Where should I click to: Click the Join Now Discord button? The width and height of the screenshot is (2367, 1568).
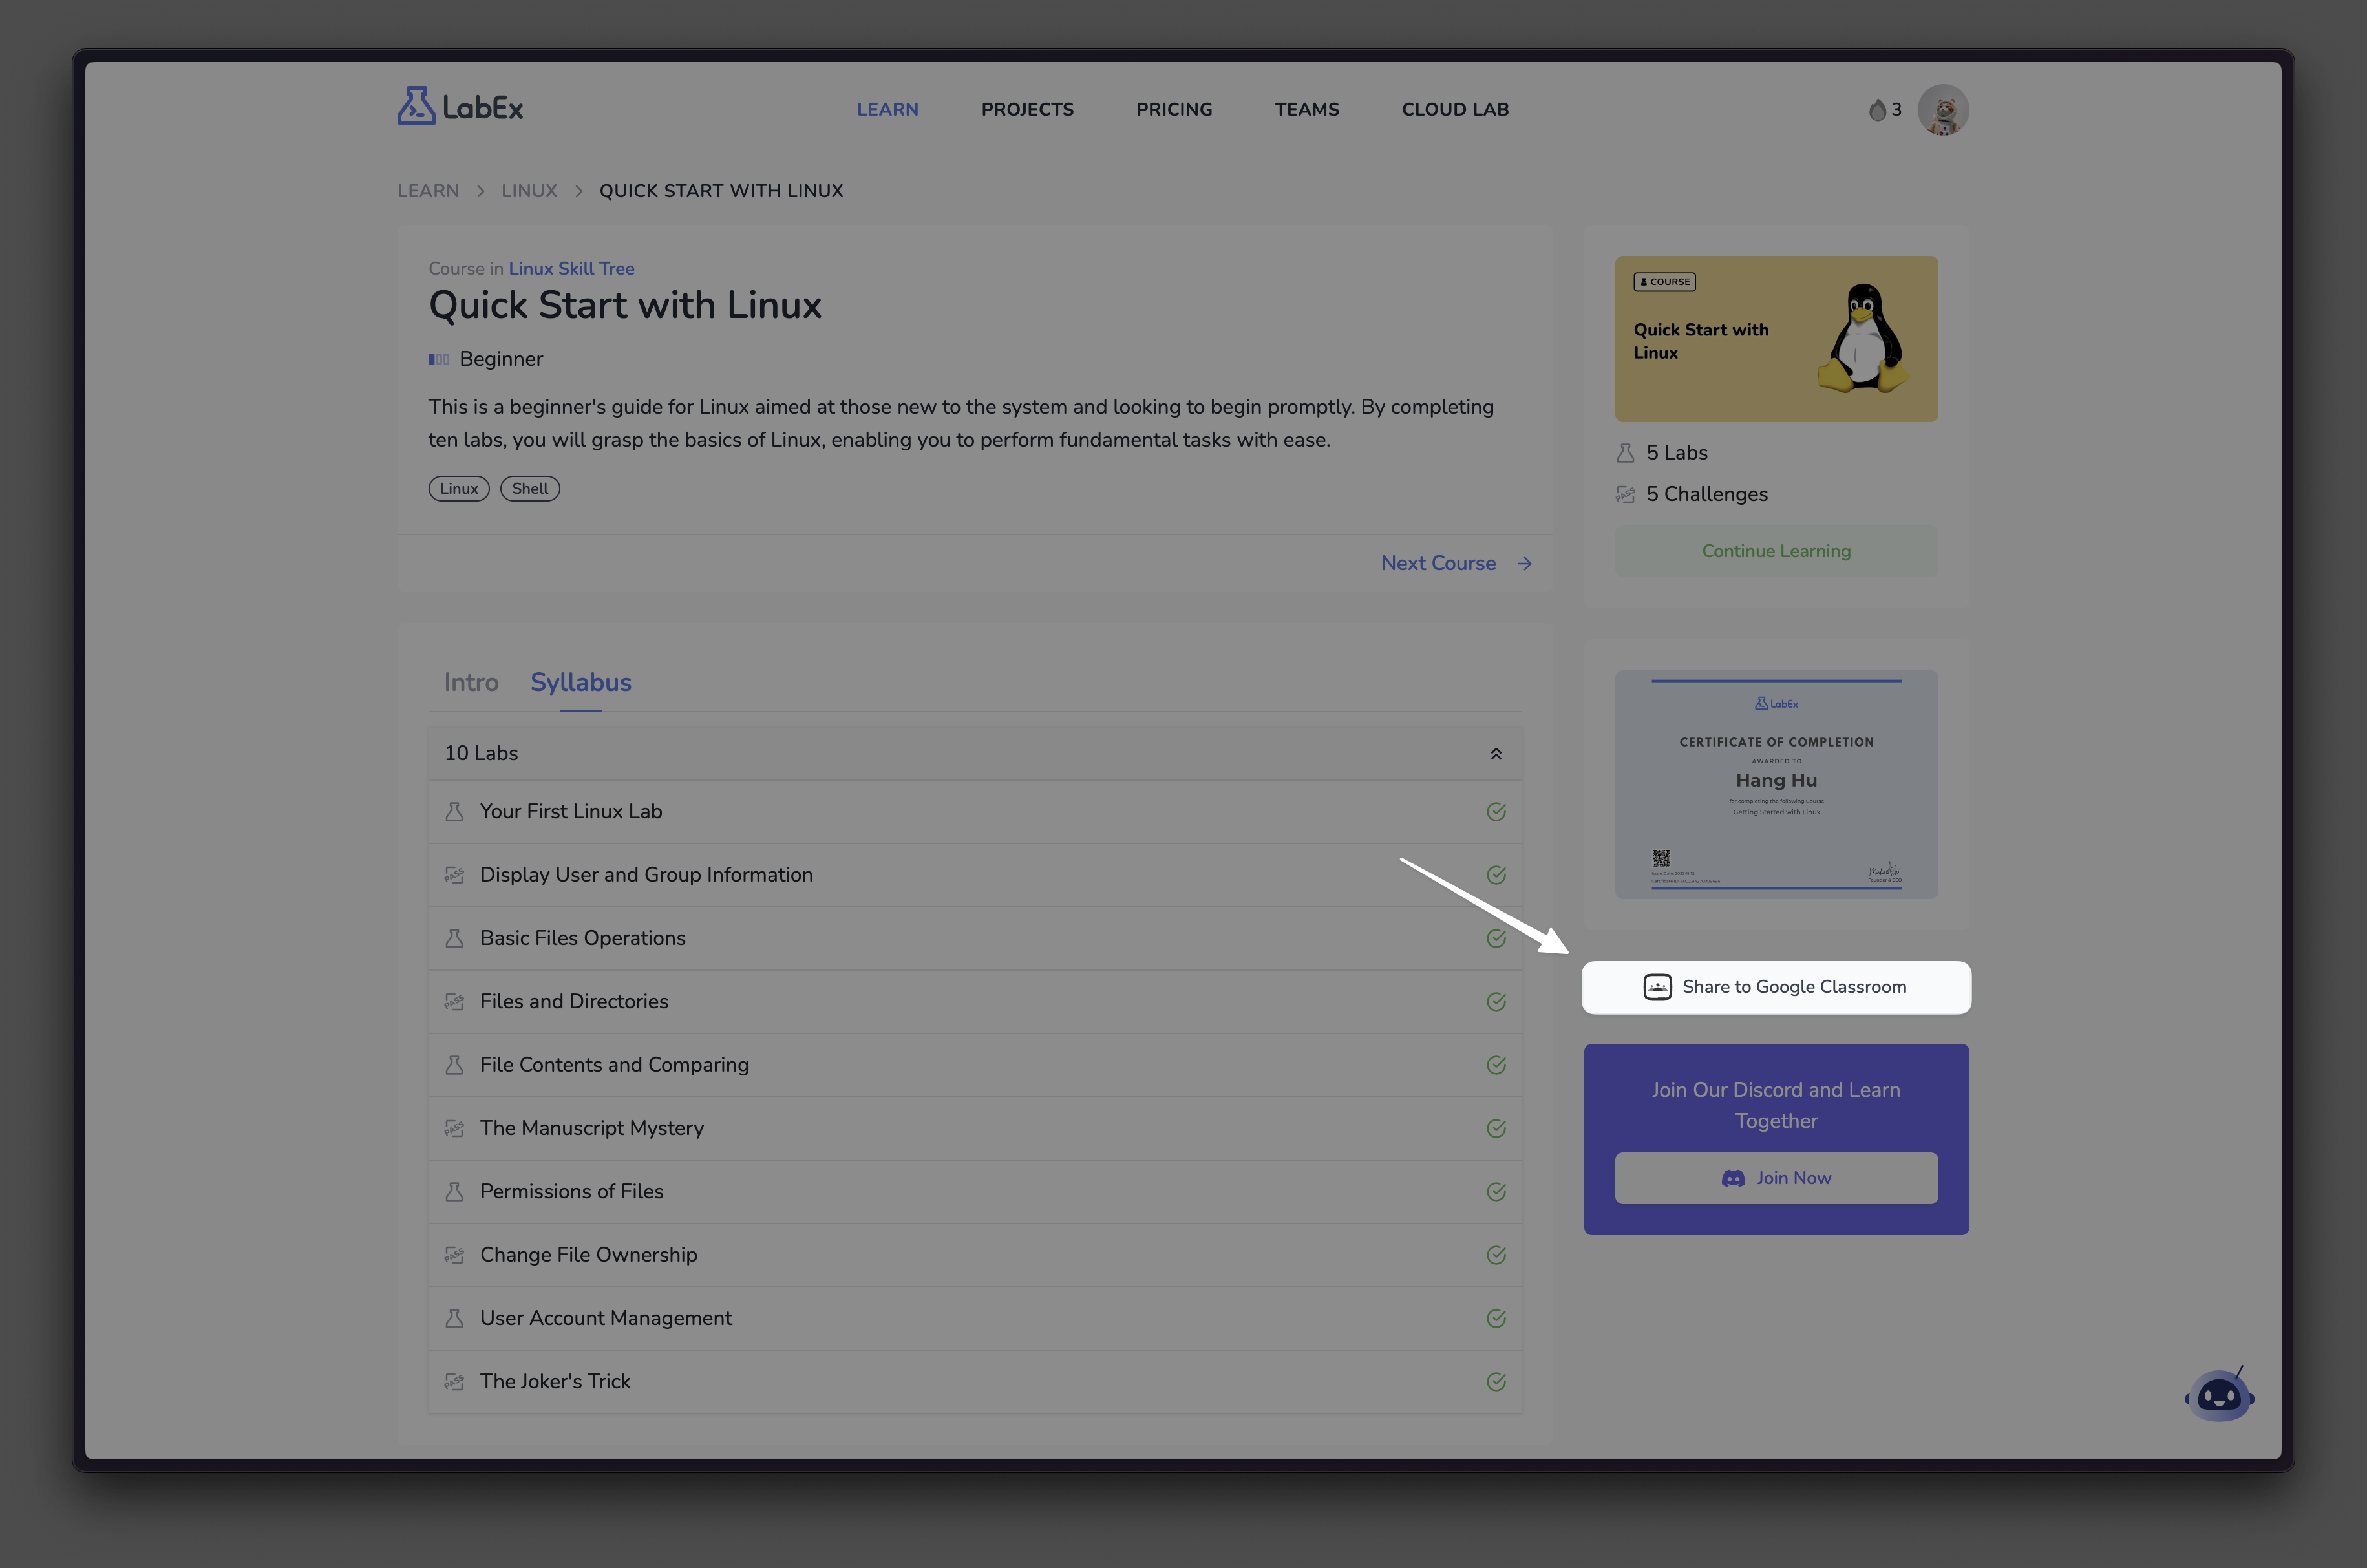pyautogui.click(x=1776, y=1179)
